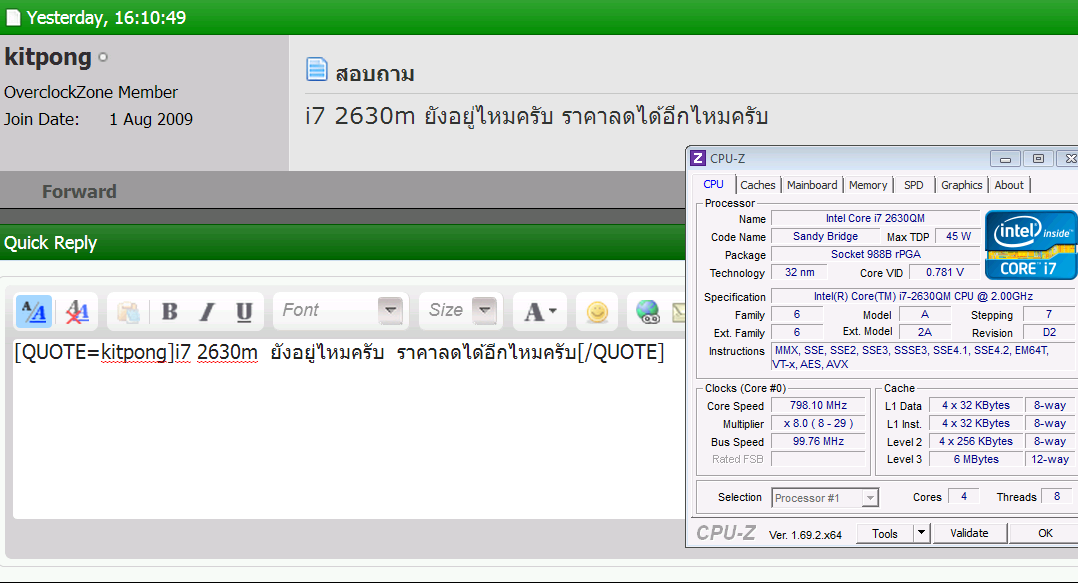1078x583 pixels.
Task: Click the Sandy Bridge code name value
Action: coord(825,236)
